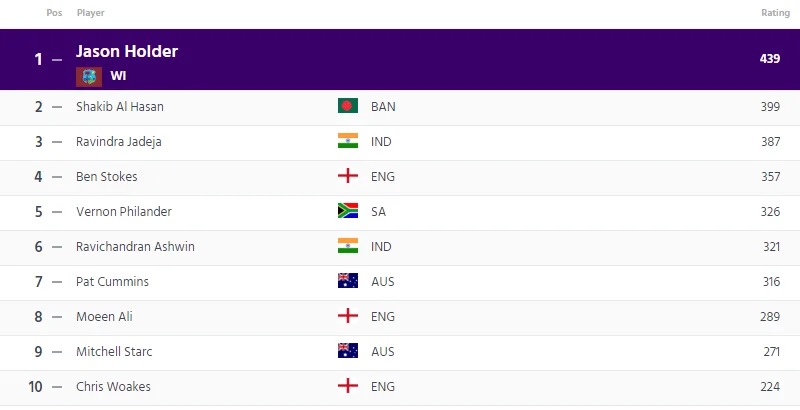Open Ravichandran Ashwin's profile link

click(x=135, y=247)
